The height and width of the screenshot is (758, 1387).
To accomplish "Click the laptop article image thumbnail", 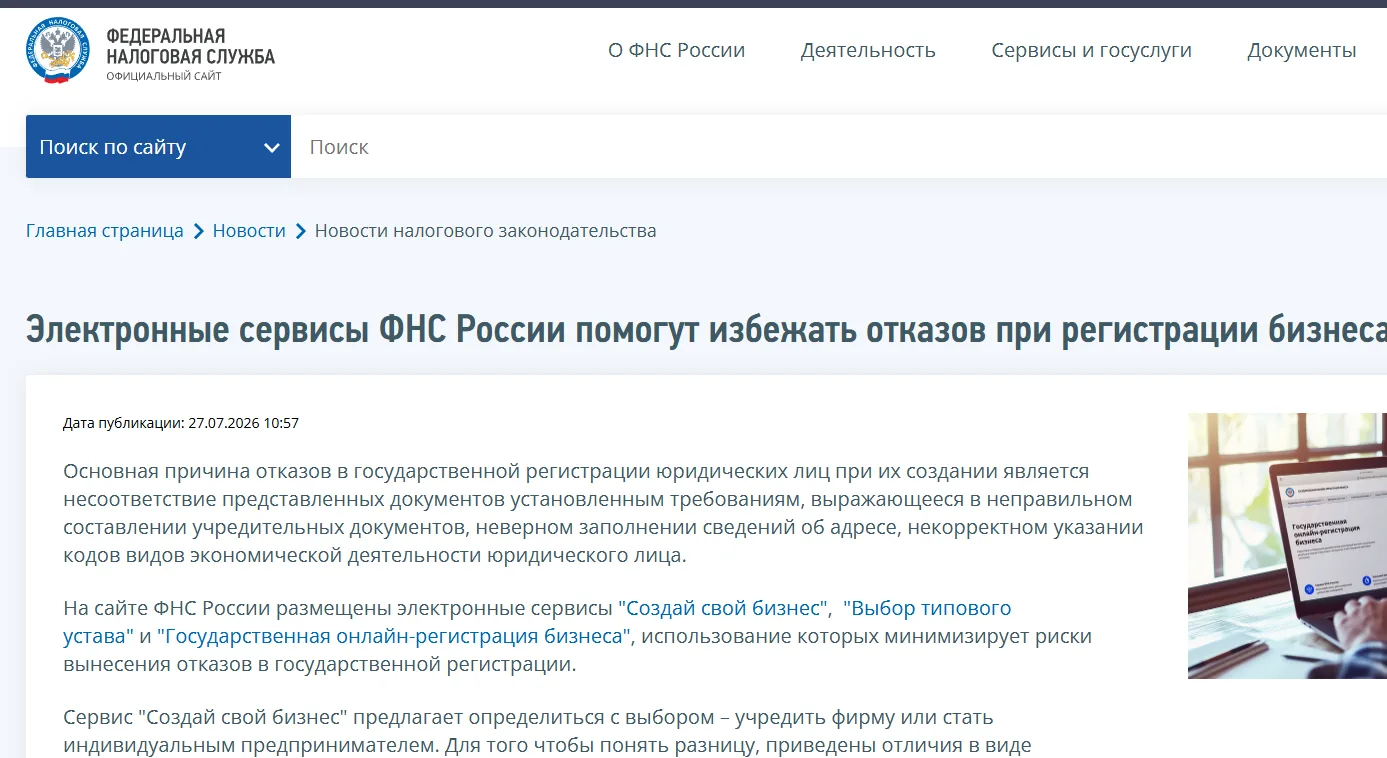I will pyautogui.click(x=1287, y=546).
